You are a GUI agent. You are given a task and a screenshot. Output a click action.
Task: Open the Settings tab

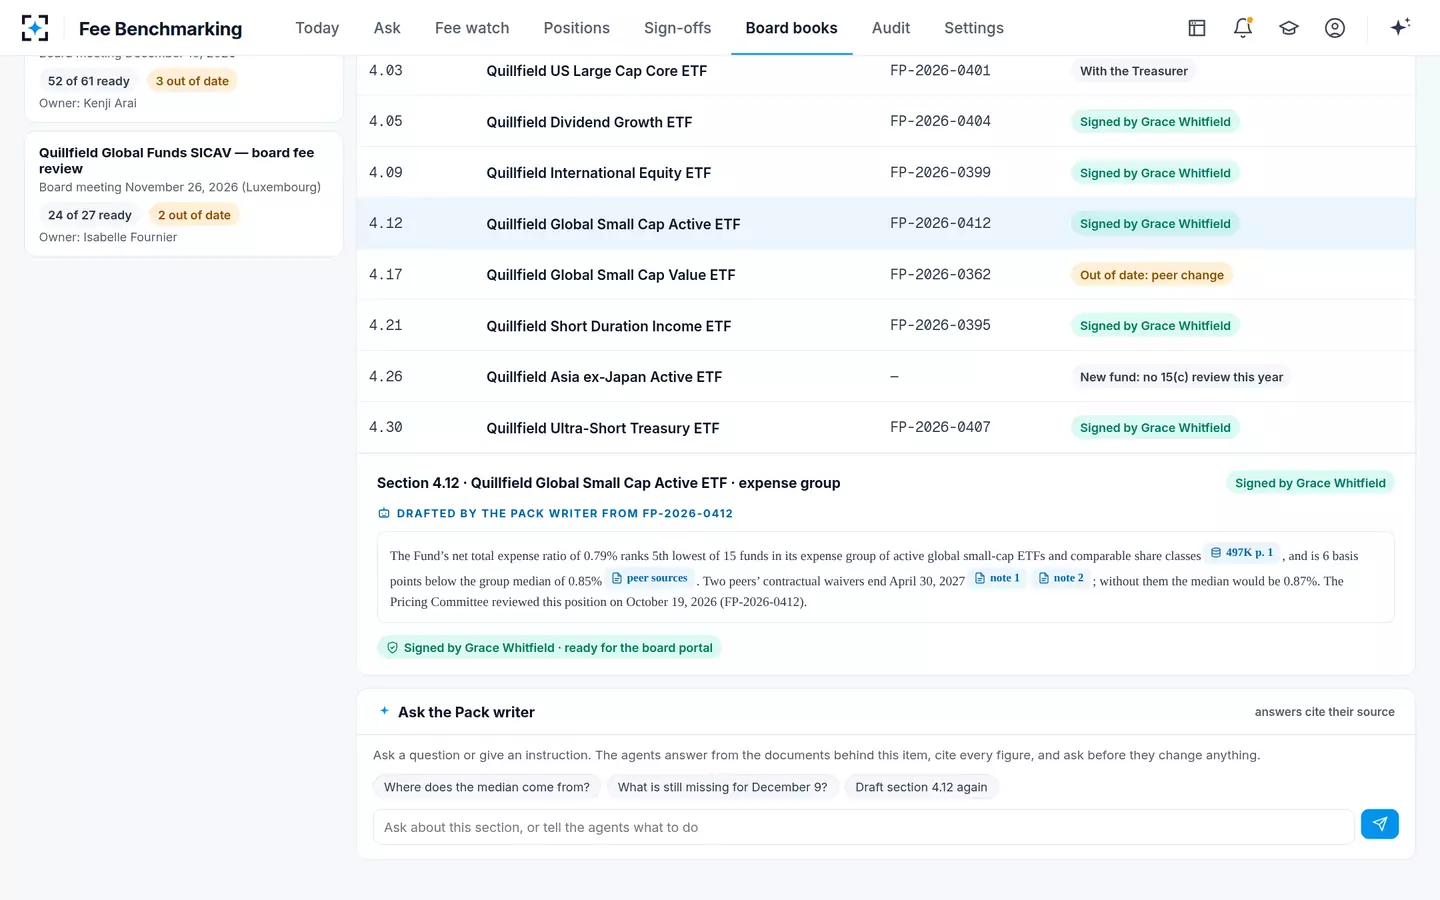pos(974,28)
